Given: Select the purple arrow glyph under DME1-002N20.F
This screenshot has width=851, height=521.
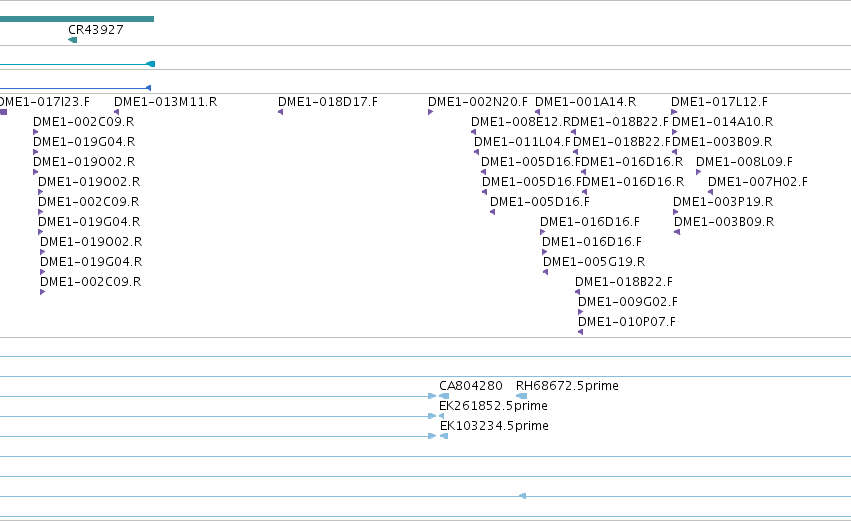Looking at the screenshot, I should (430, 112).
